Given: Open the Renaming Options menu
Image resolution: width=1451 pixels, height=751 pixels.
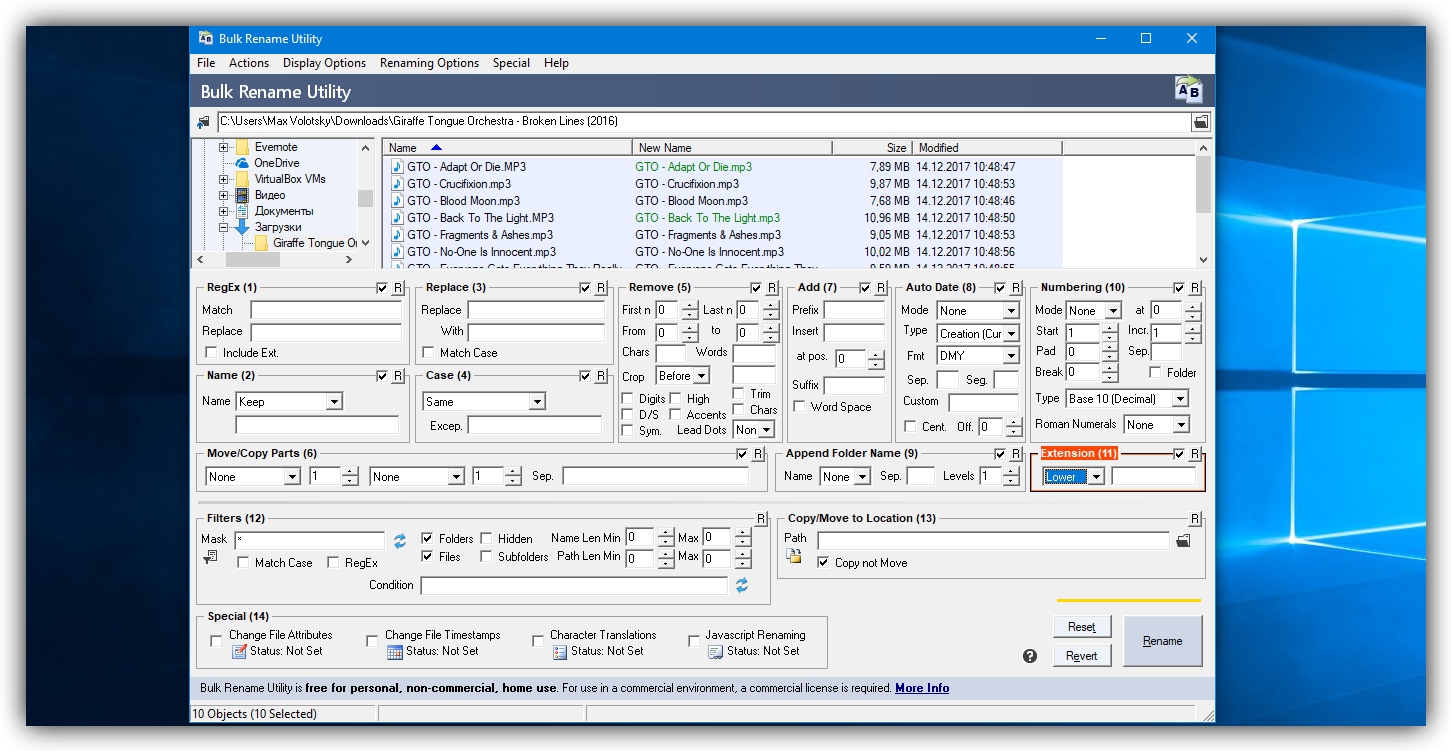Looking at the screenshot, I should coord(429,63).
